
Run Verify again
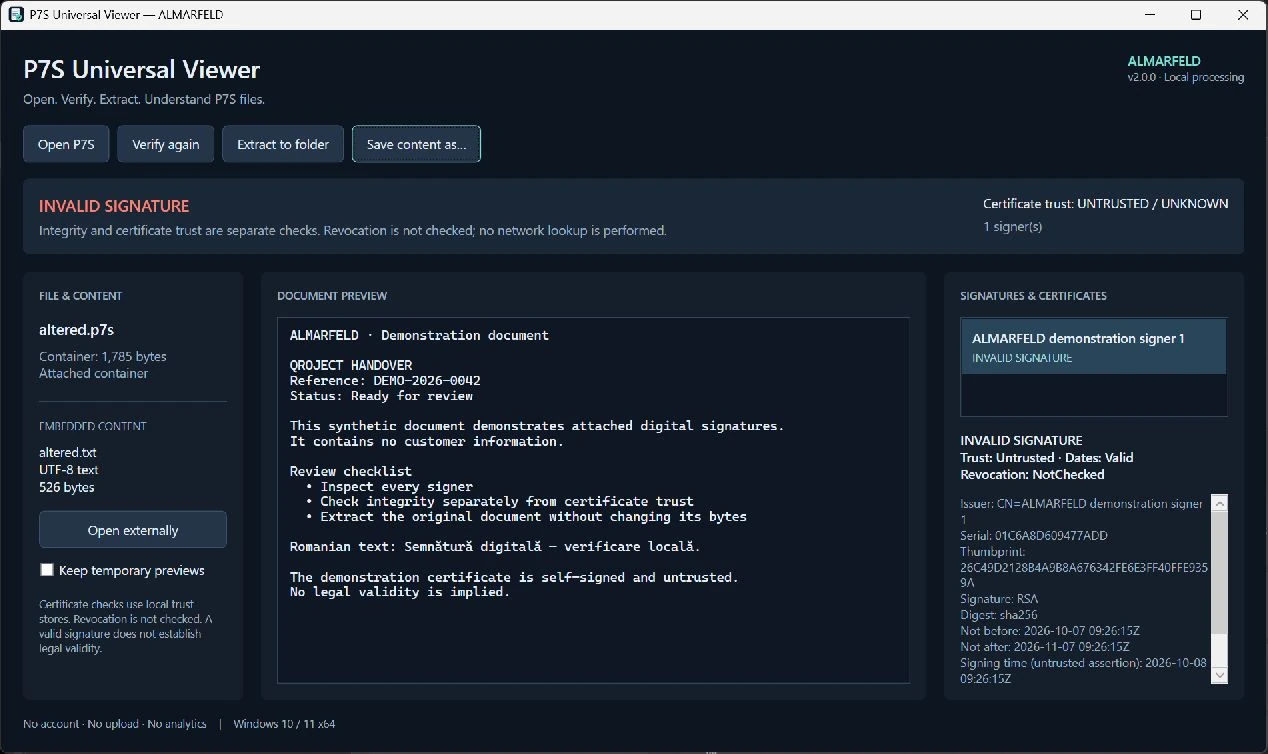click(x=165, y=144)
